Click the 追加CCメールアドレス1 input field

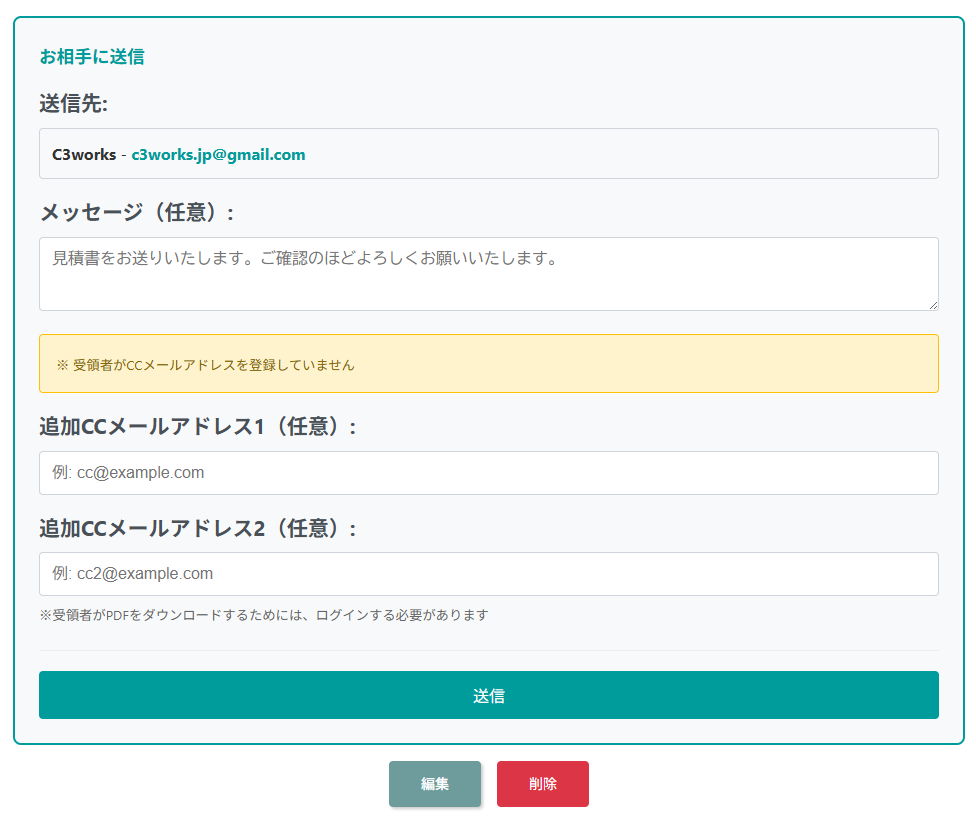click(488, 473)
